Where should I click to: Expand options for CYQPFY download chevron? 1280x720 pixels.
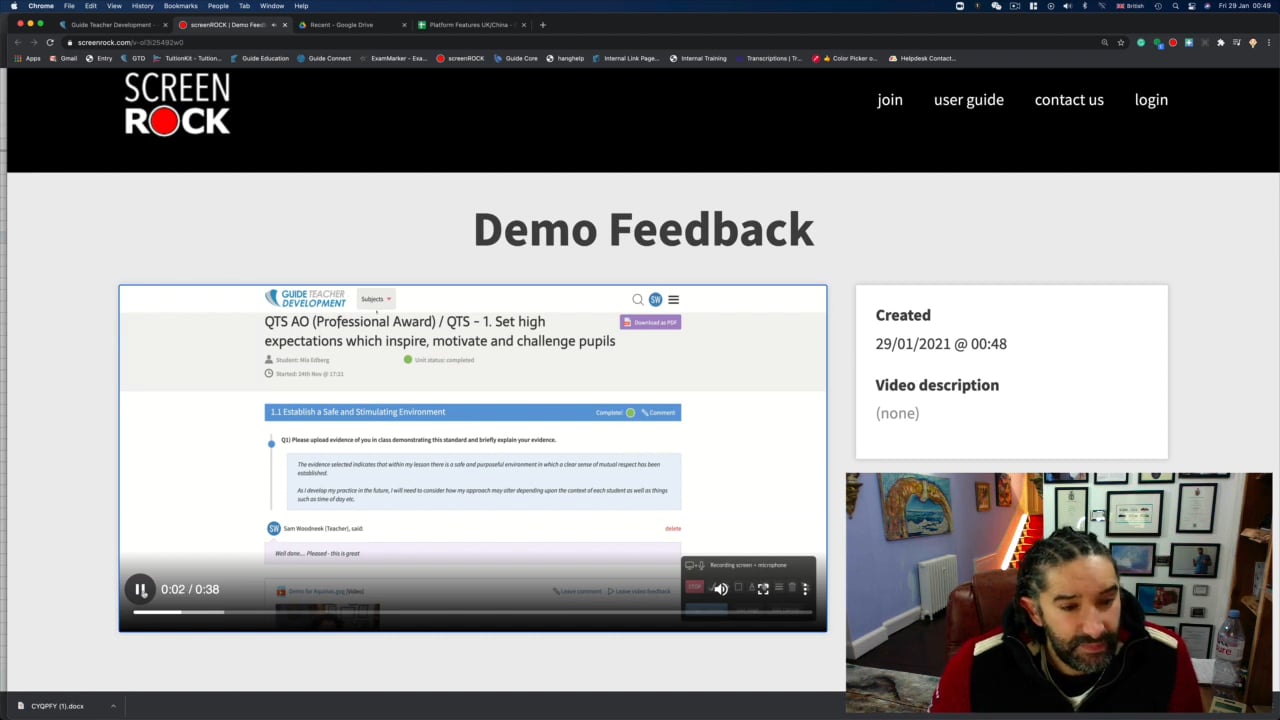click(113, 706)
